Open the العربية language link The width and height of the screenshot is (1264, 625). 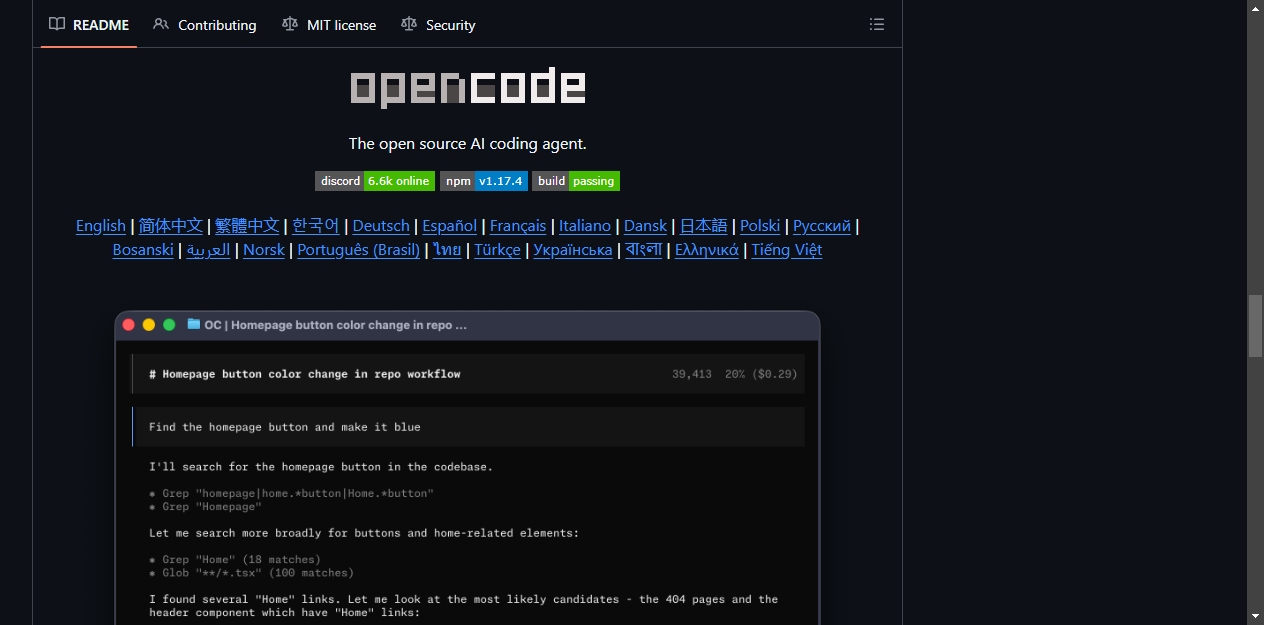pos(208,250)
